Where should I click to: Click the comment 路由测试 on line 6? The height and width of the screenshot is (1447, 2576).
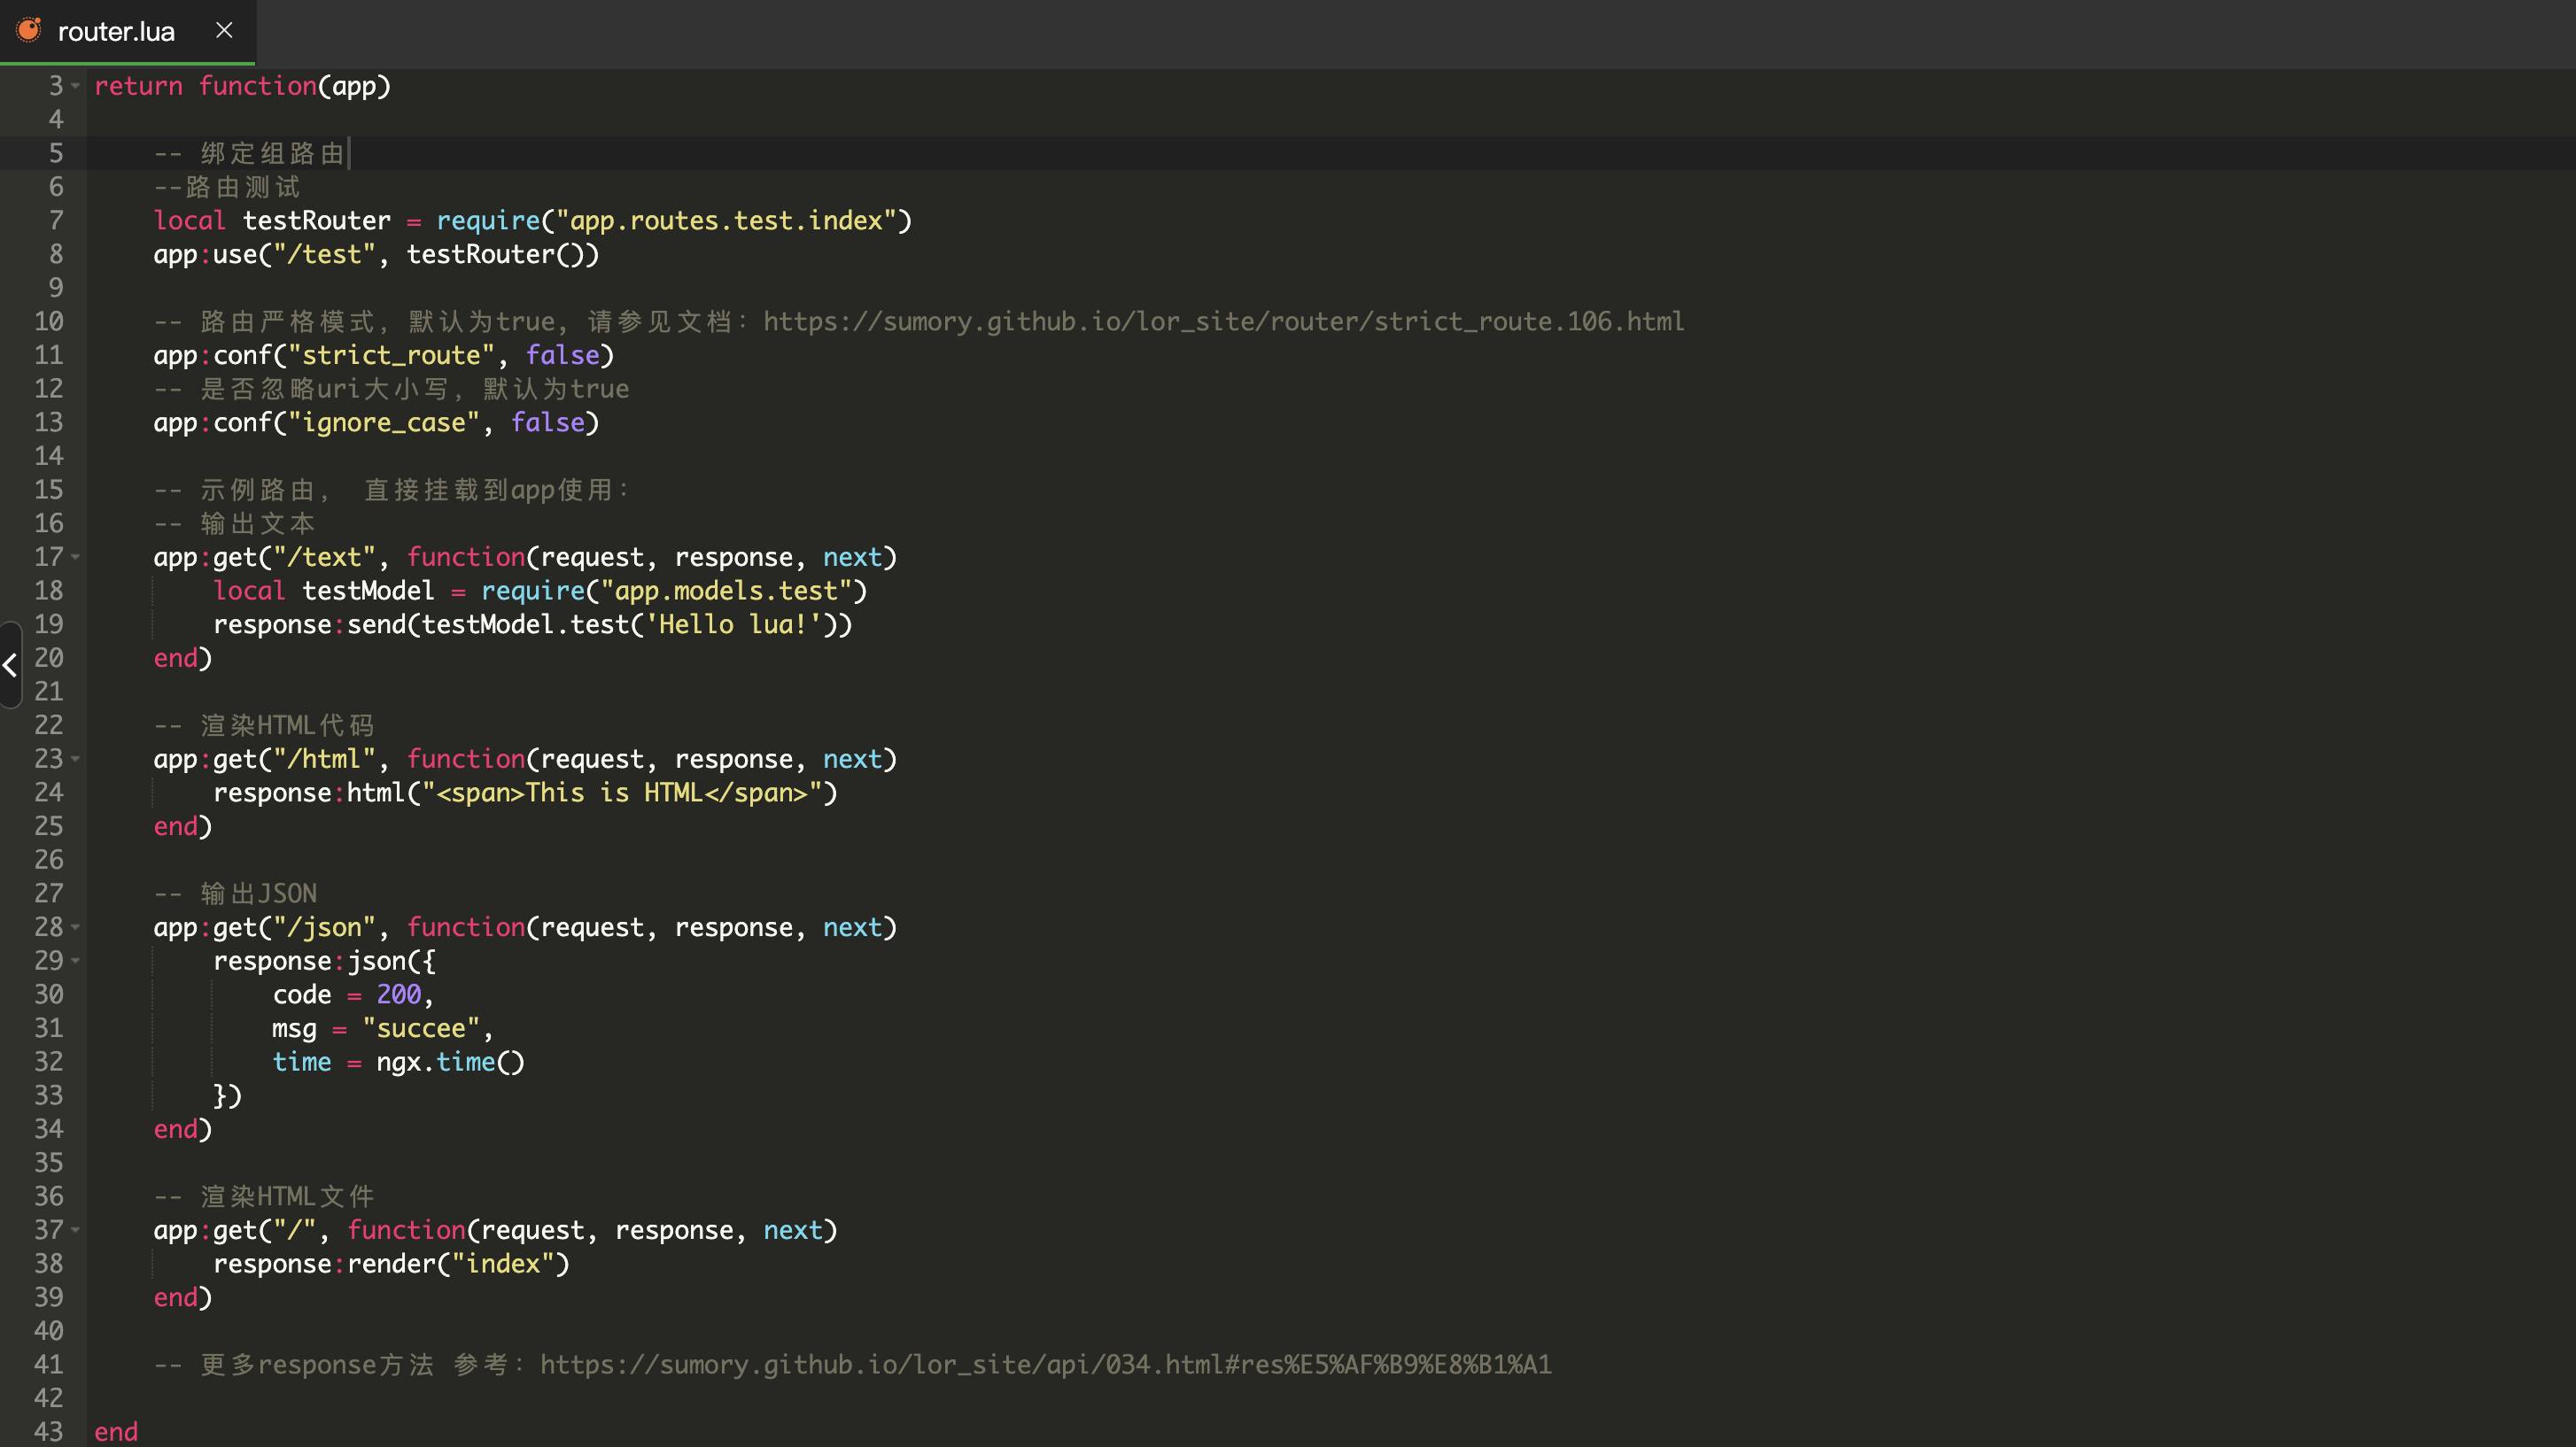click(x=242, y=187)
